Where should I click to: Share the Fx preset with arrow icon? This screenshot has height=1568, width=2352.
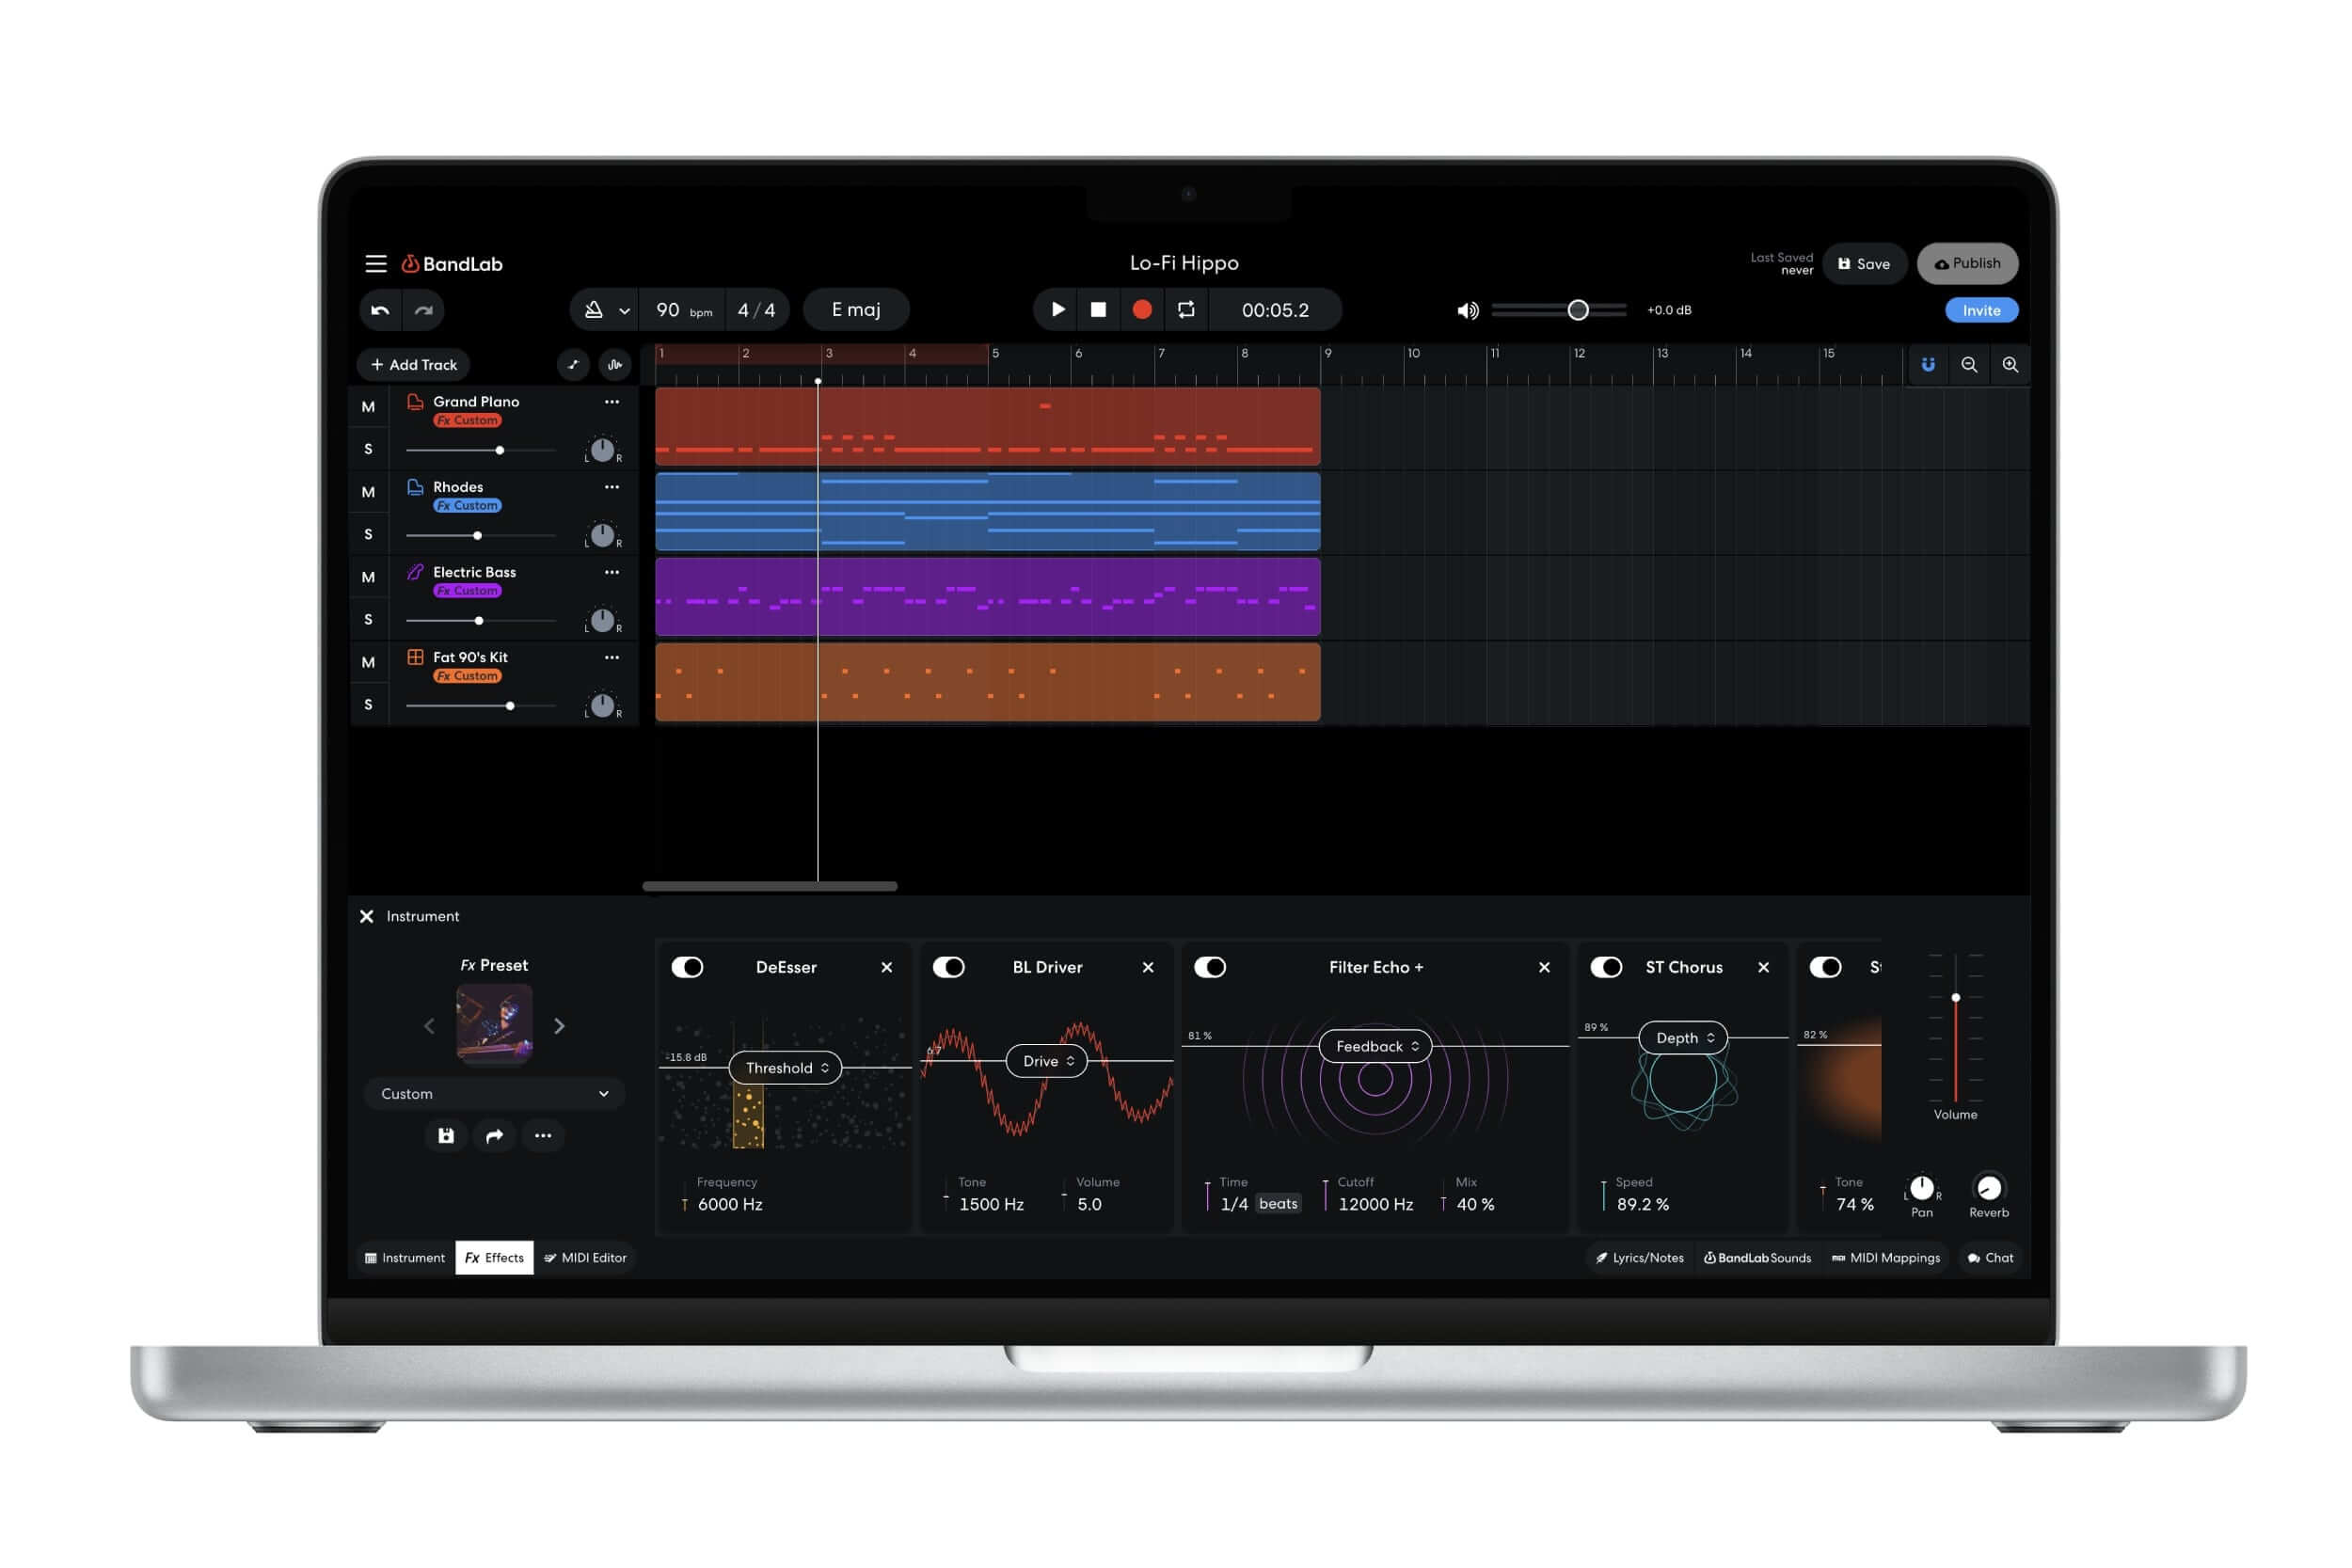tap(494, 1135)
